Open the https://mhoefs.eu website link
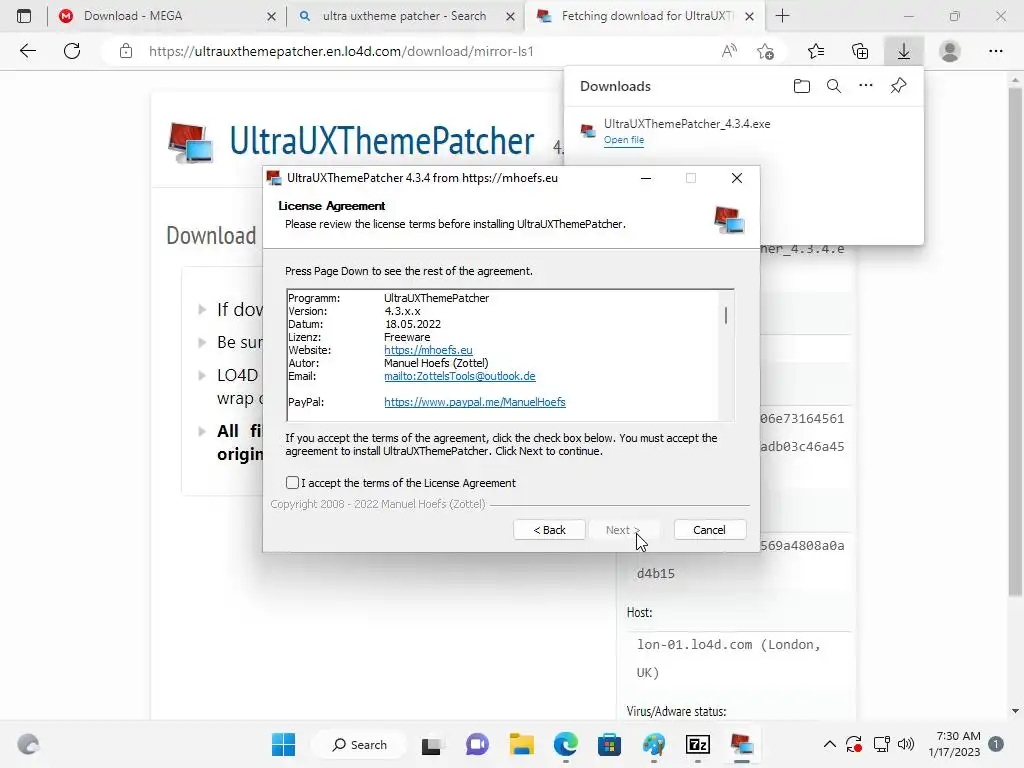The image size is (1024, 768). (x=428, y=350)
